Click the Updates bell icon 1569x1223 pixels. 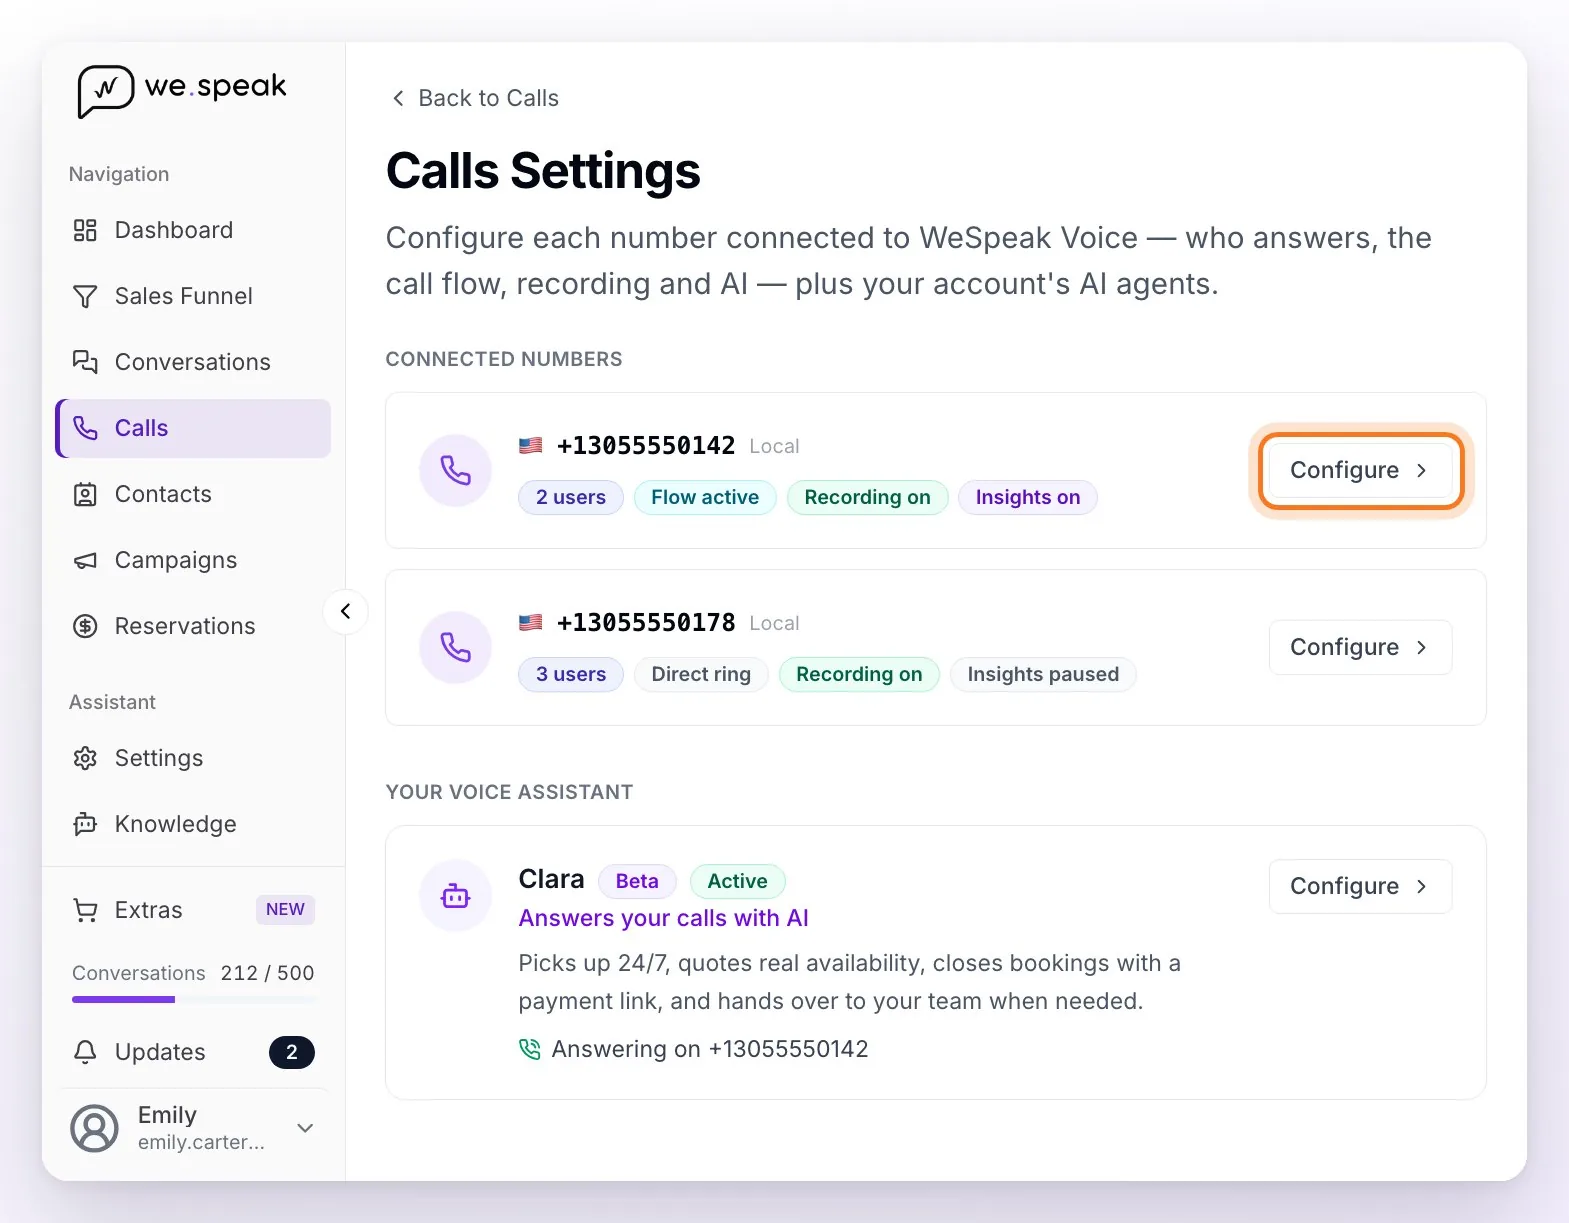click(85, 1052)
